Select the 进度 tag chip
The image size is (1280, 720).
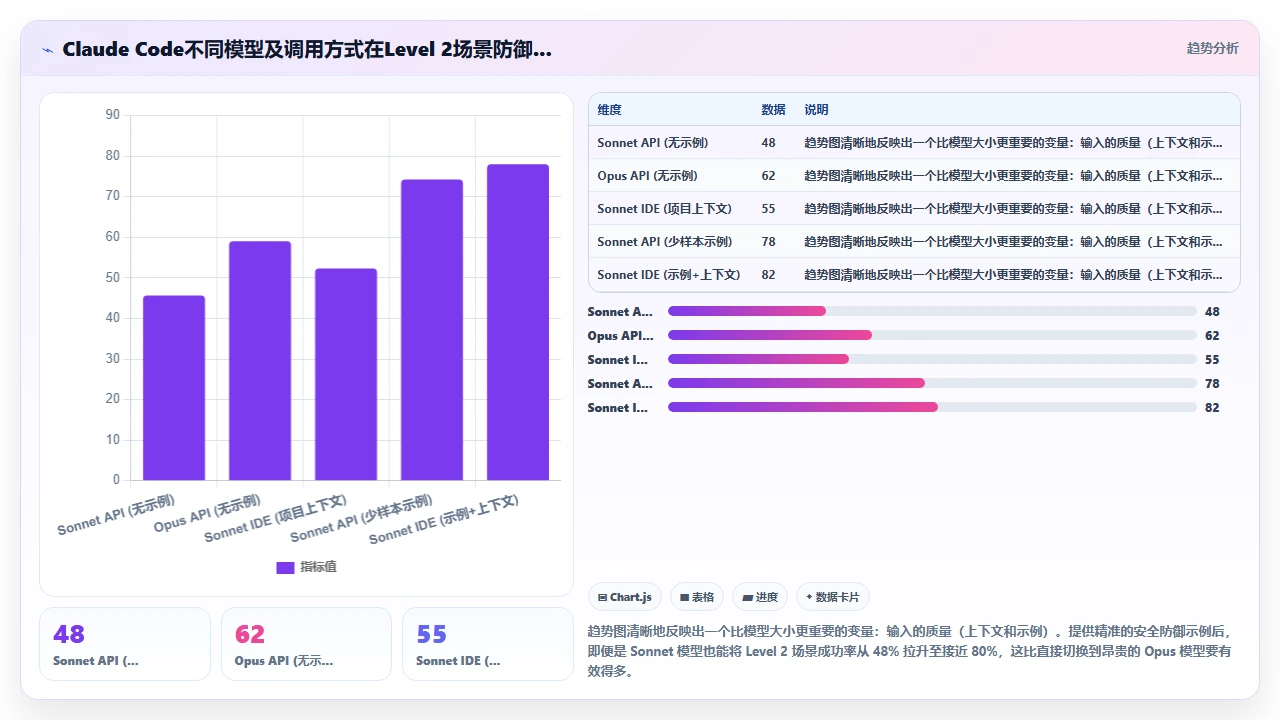[760, 597]
